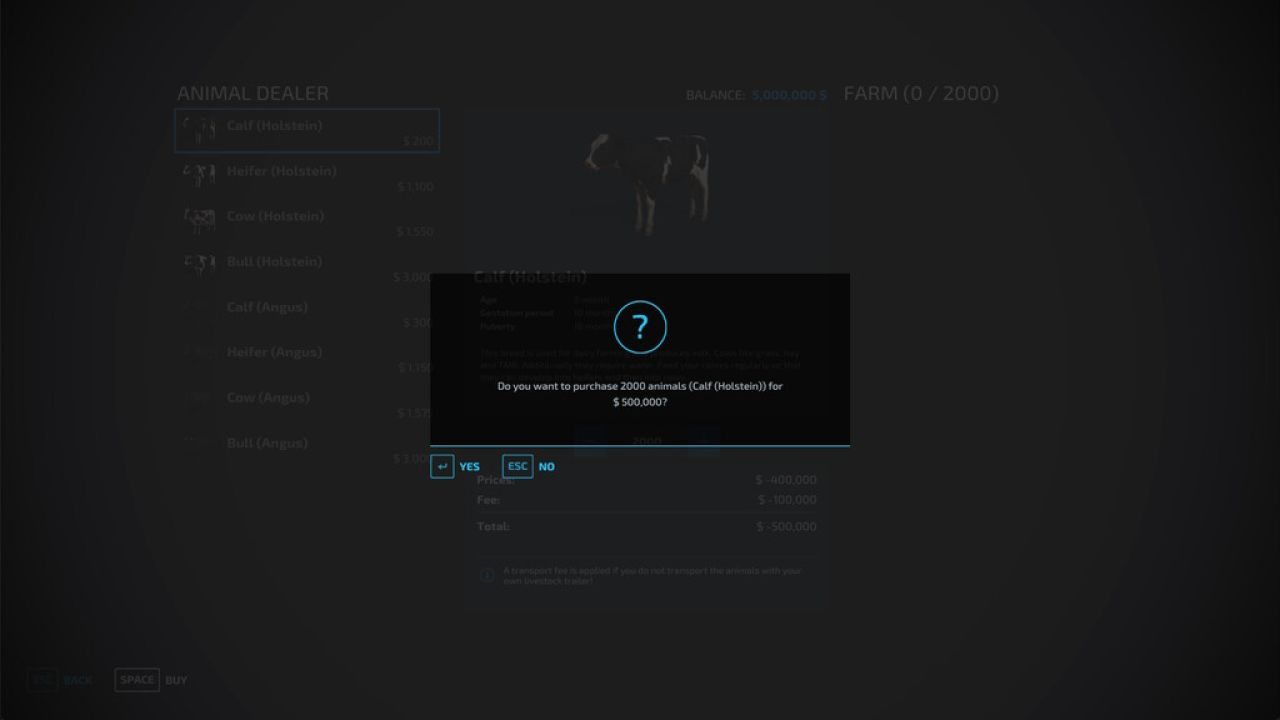Click the "$ 1,550" price of Cow (Holstein)
Image resolution: width=1280 pixels, height=720 pixels.
pos(415,232)
